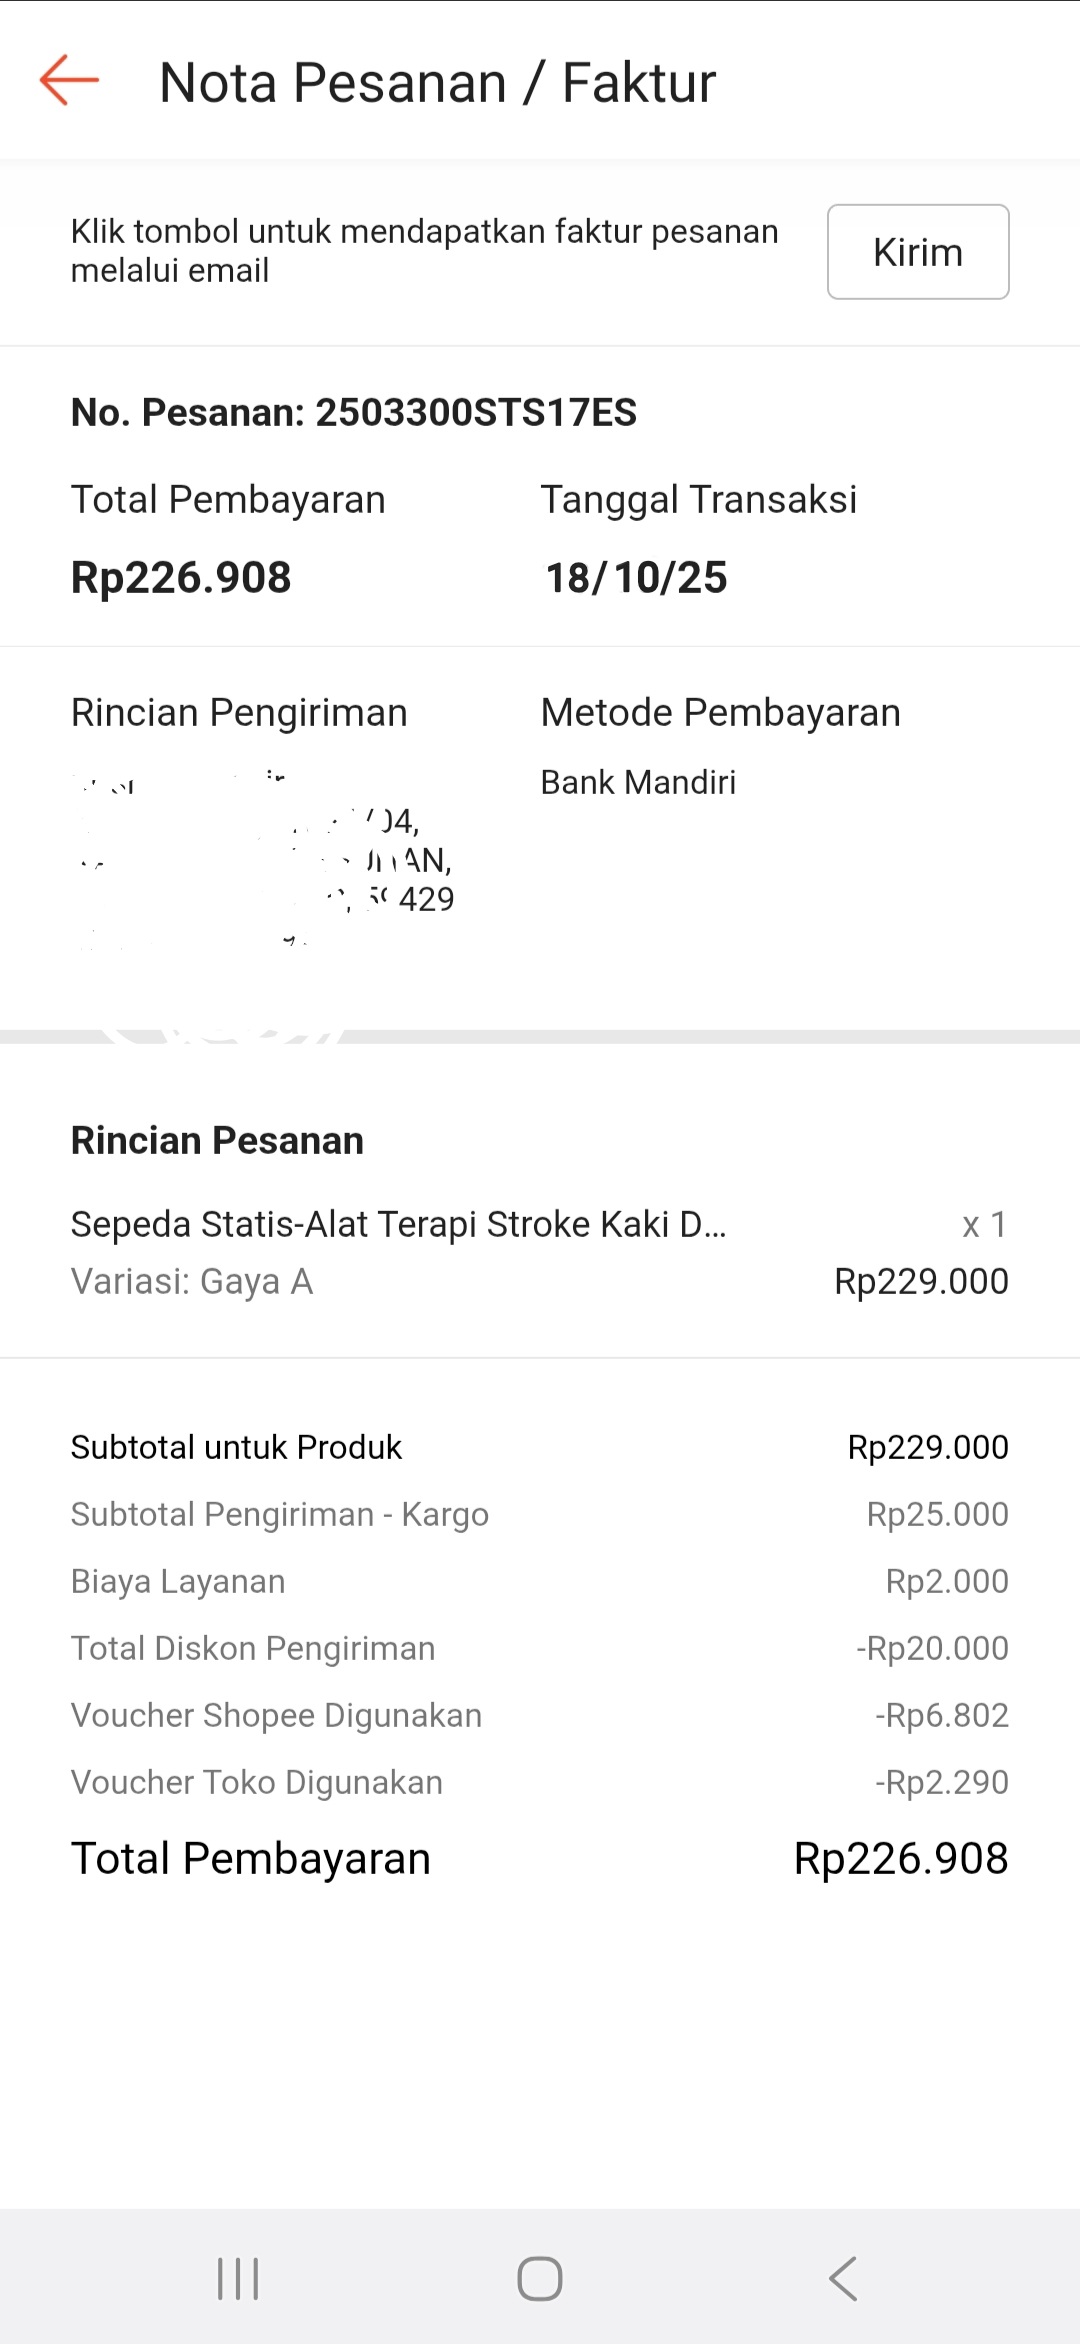Image resolution: width=1080 pixels, height=2344 pixels.
Task: Click the Rincian Pengiriman heading
Action: click(x=239, y=712)
